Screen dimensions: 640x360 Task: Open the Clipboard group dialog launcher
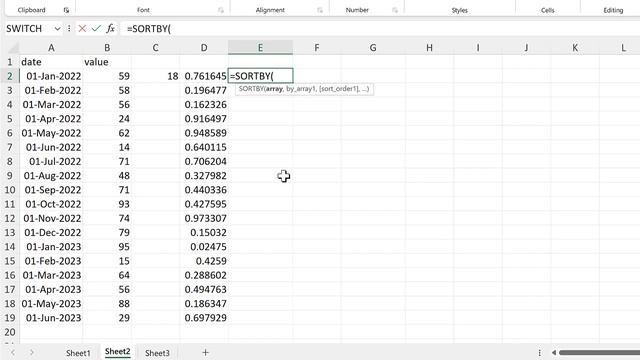66,10
